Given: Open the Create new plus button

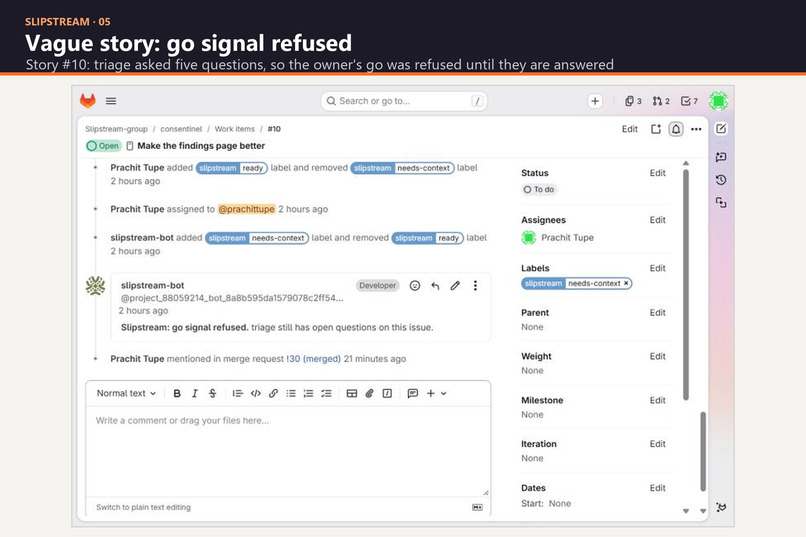Looking at the screenshot, I should pyautogui.click(x=595, y=101).
